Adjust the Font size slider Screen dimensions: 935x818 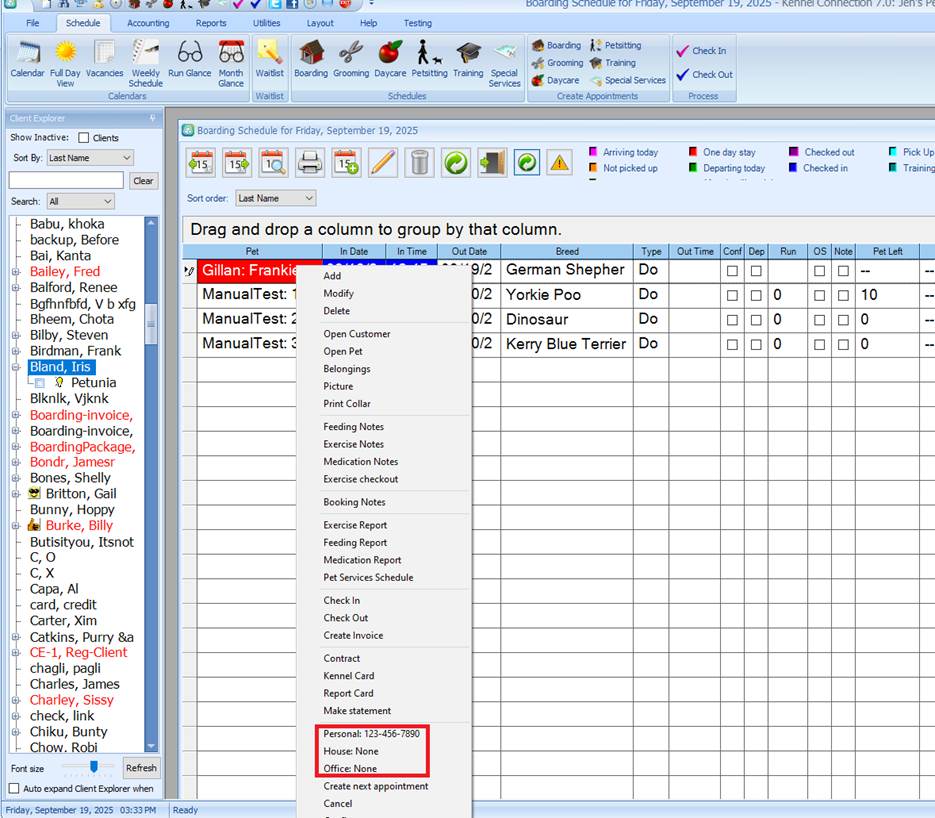coord(94,767)
